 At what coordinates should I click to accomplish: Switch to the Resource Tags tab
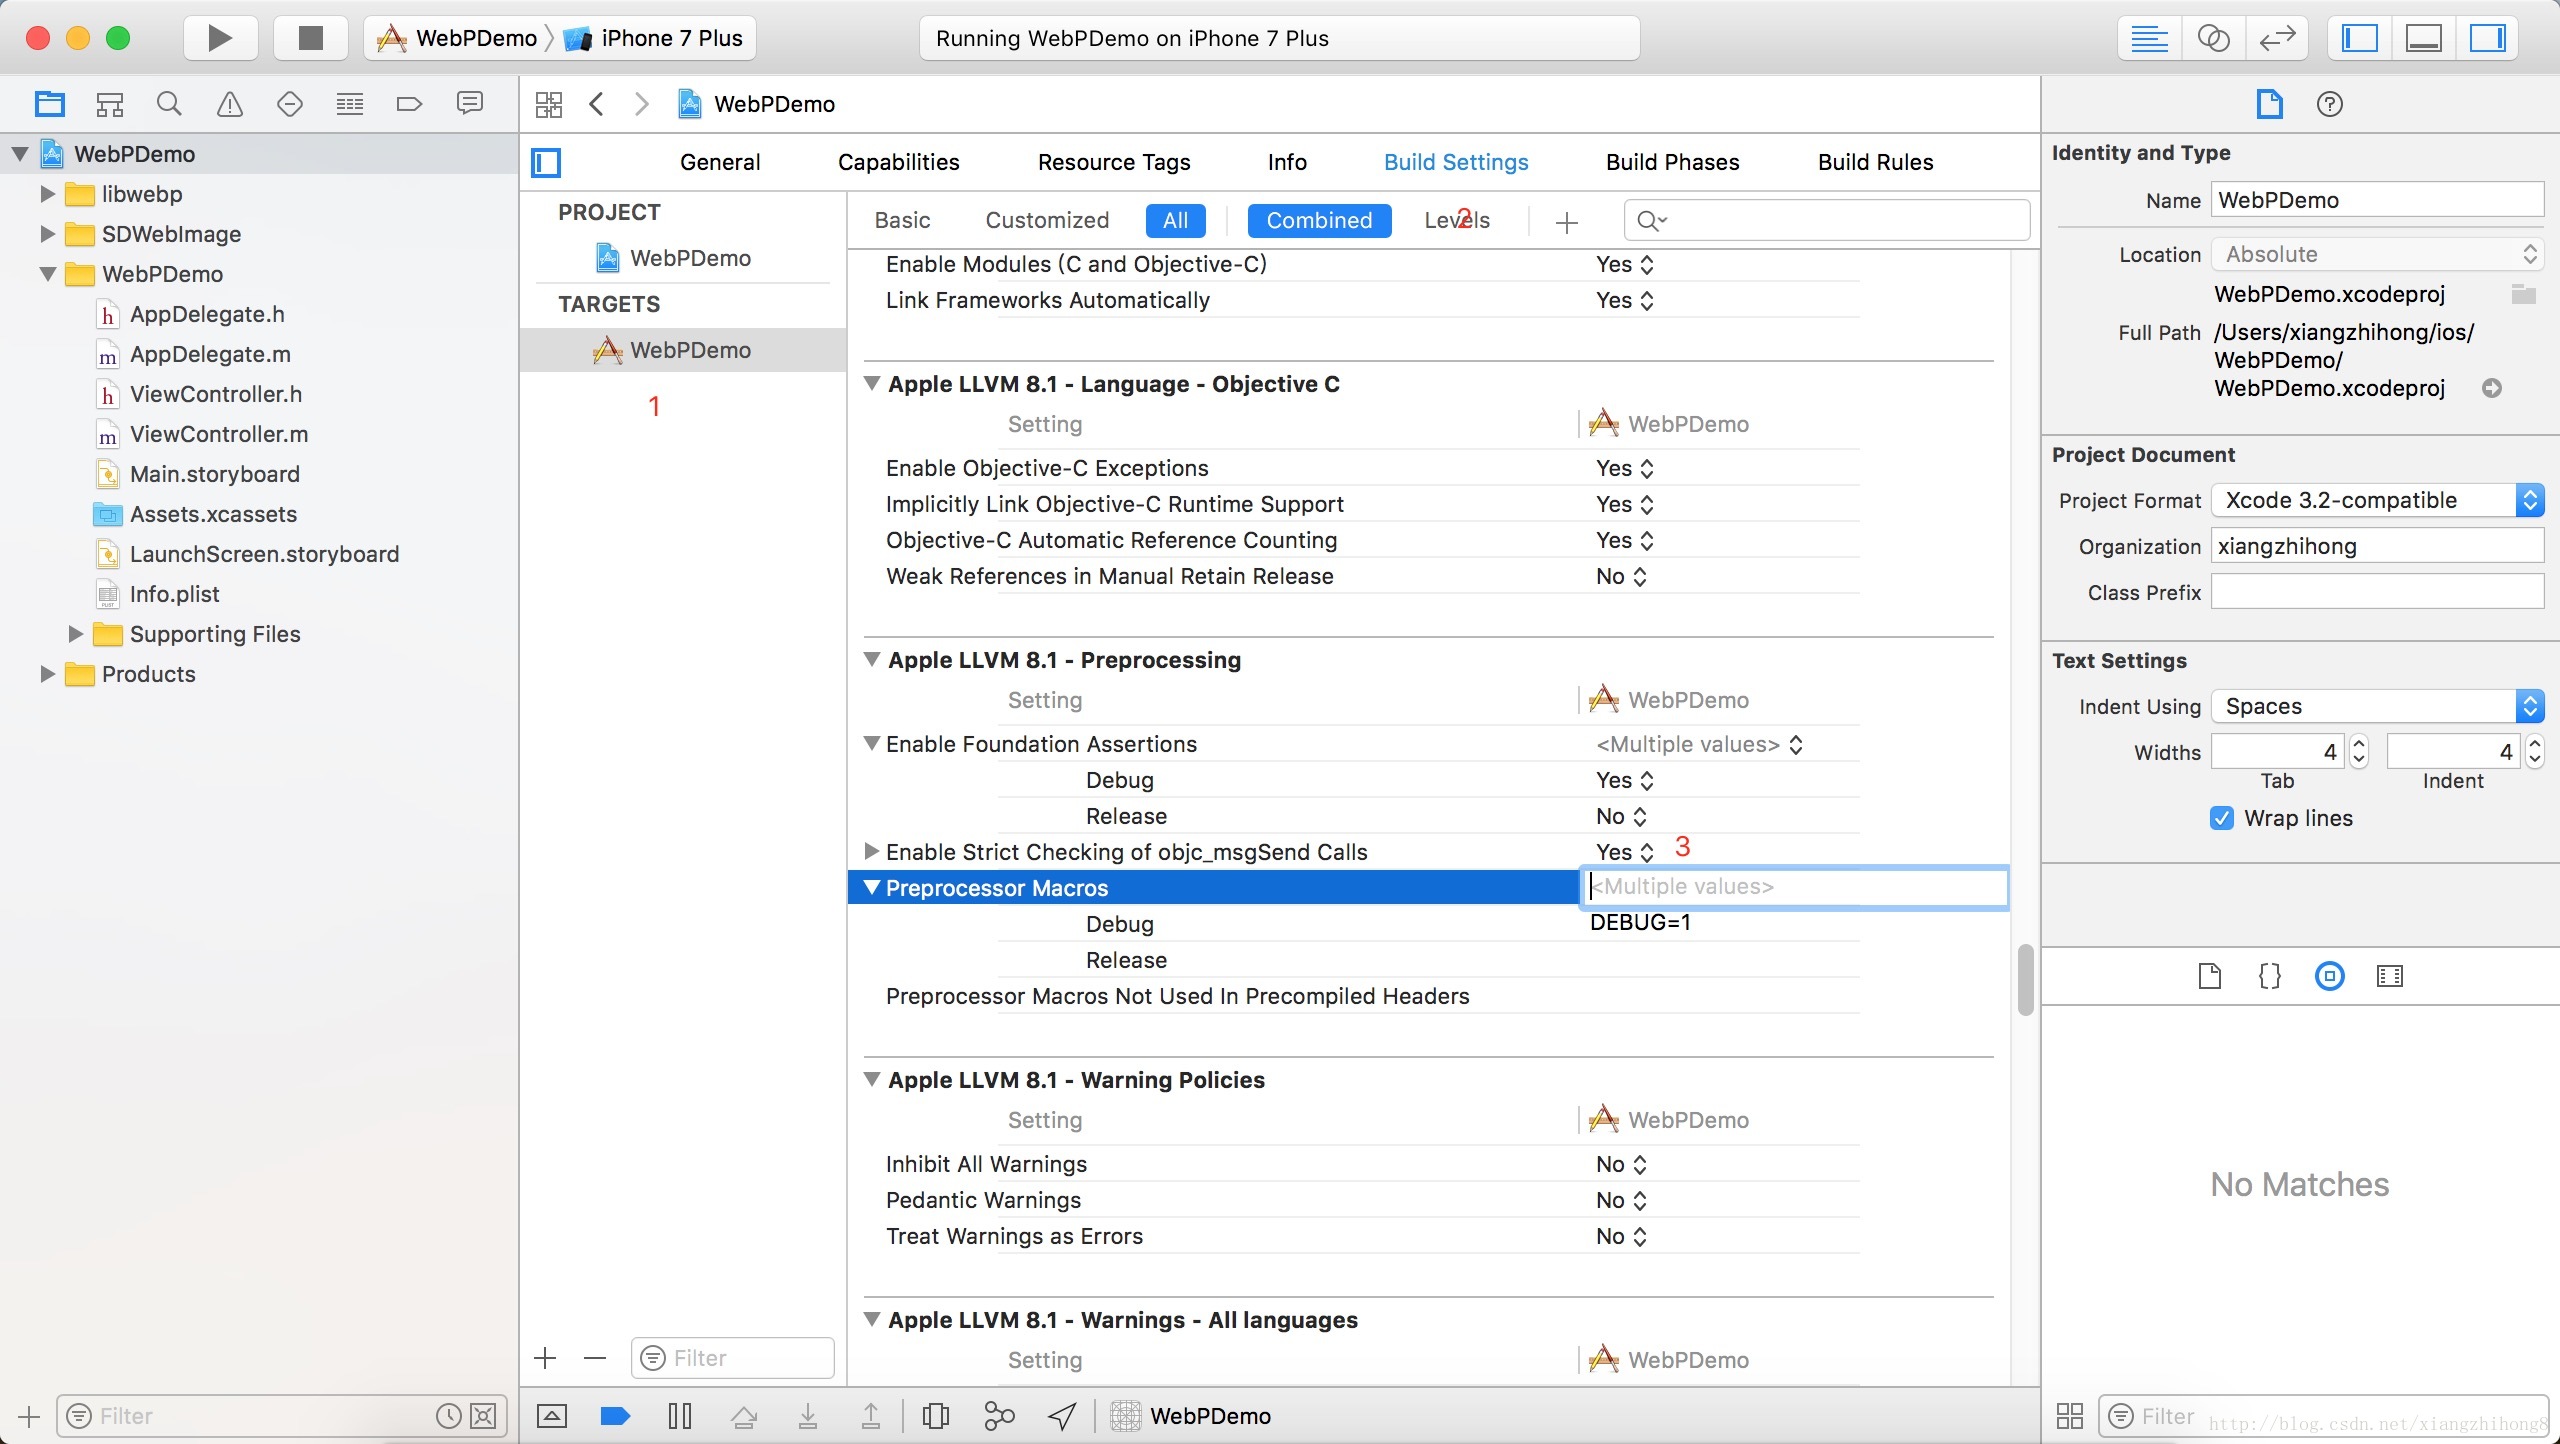point(1114,162)
